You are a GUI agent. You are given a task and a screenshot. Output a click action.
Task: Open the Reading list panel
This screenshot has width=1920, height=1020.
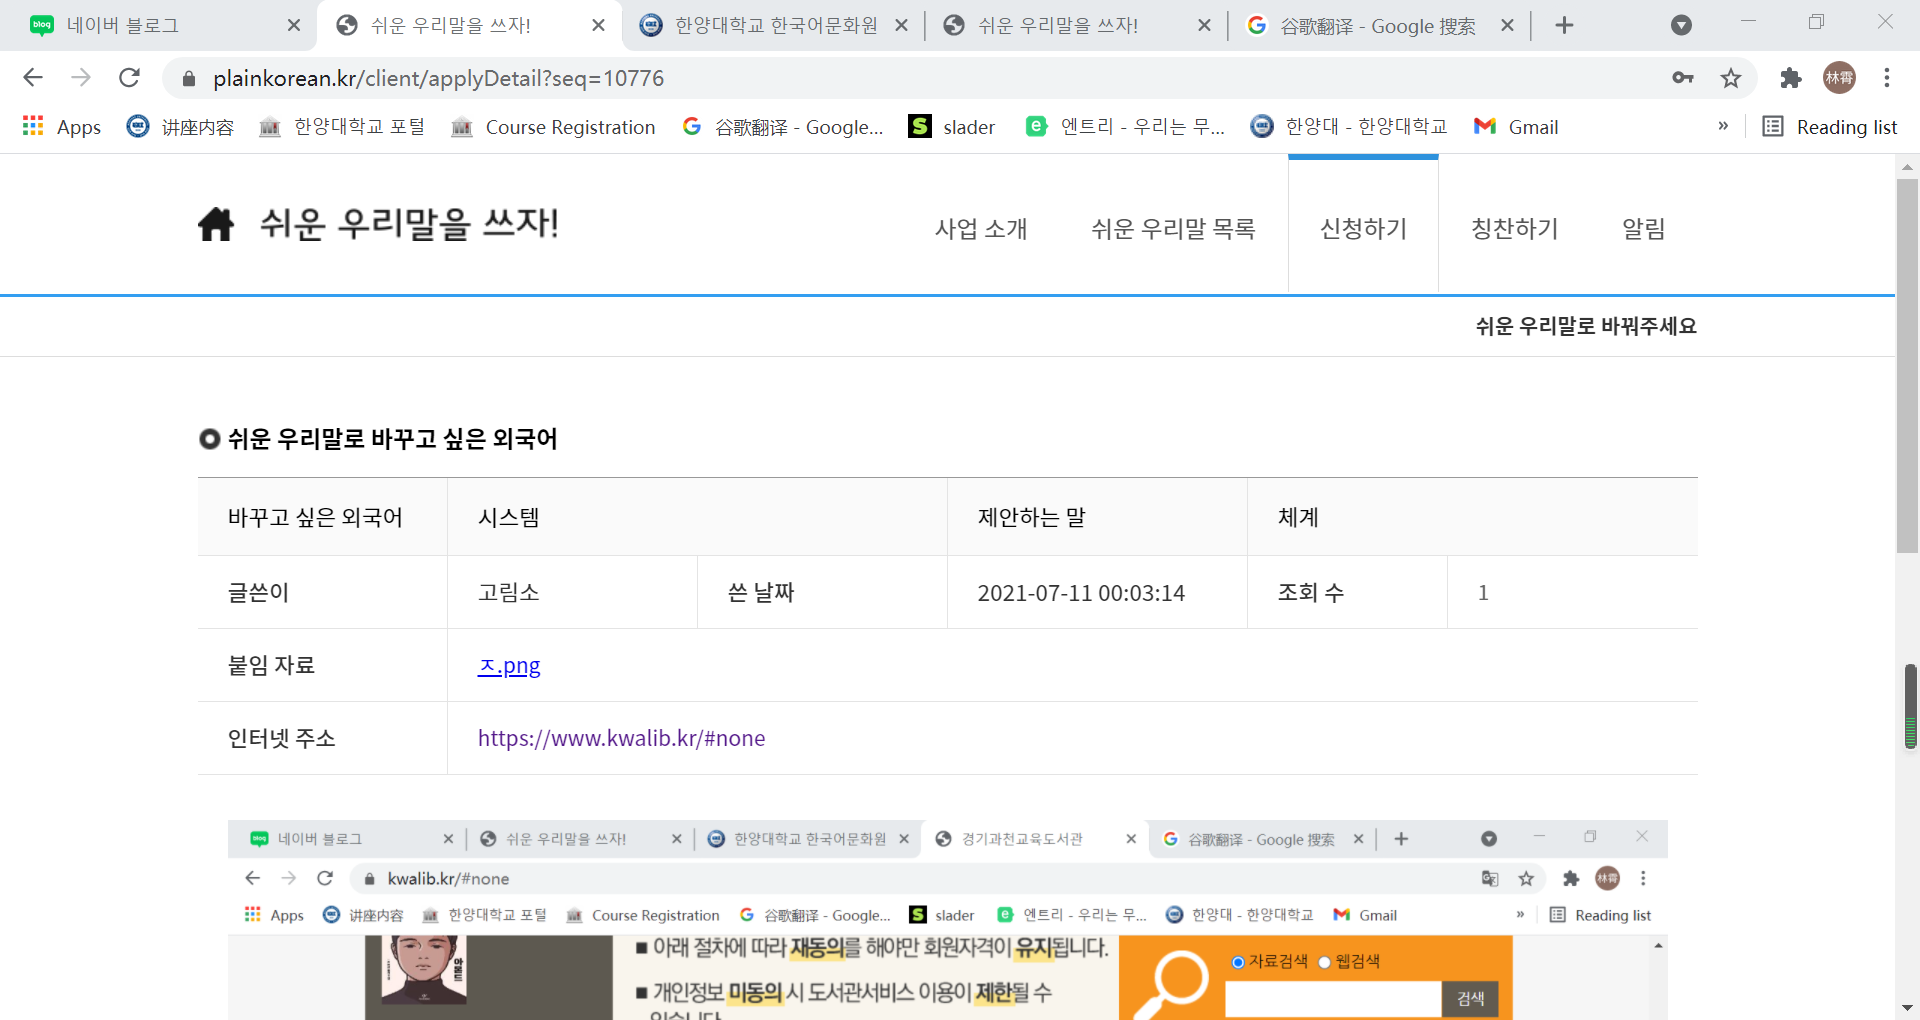[x=1830, y=127]
